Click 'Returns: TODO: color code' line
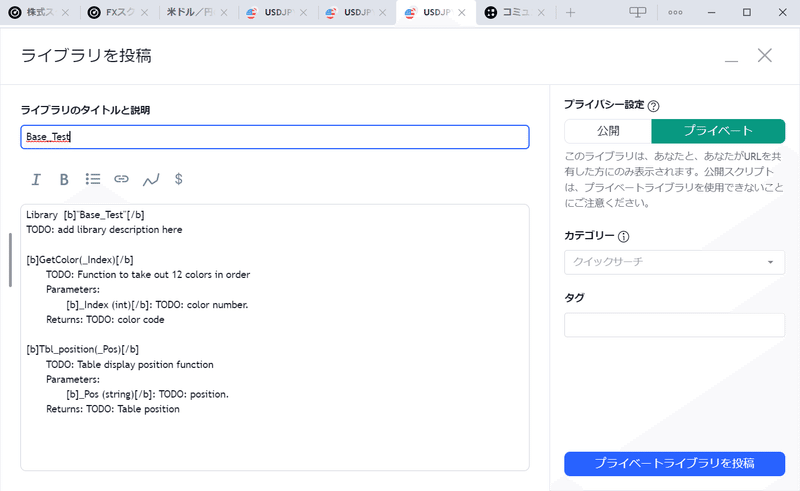The width and height of the screenshot is (800, 491). [x=105, y=320]
